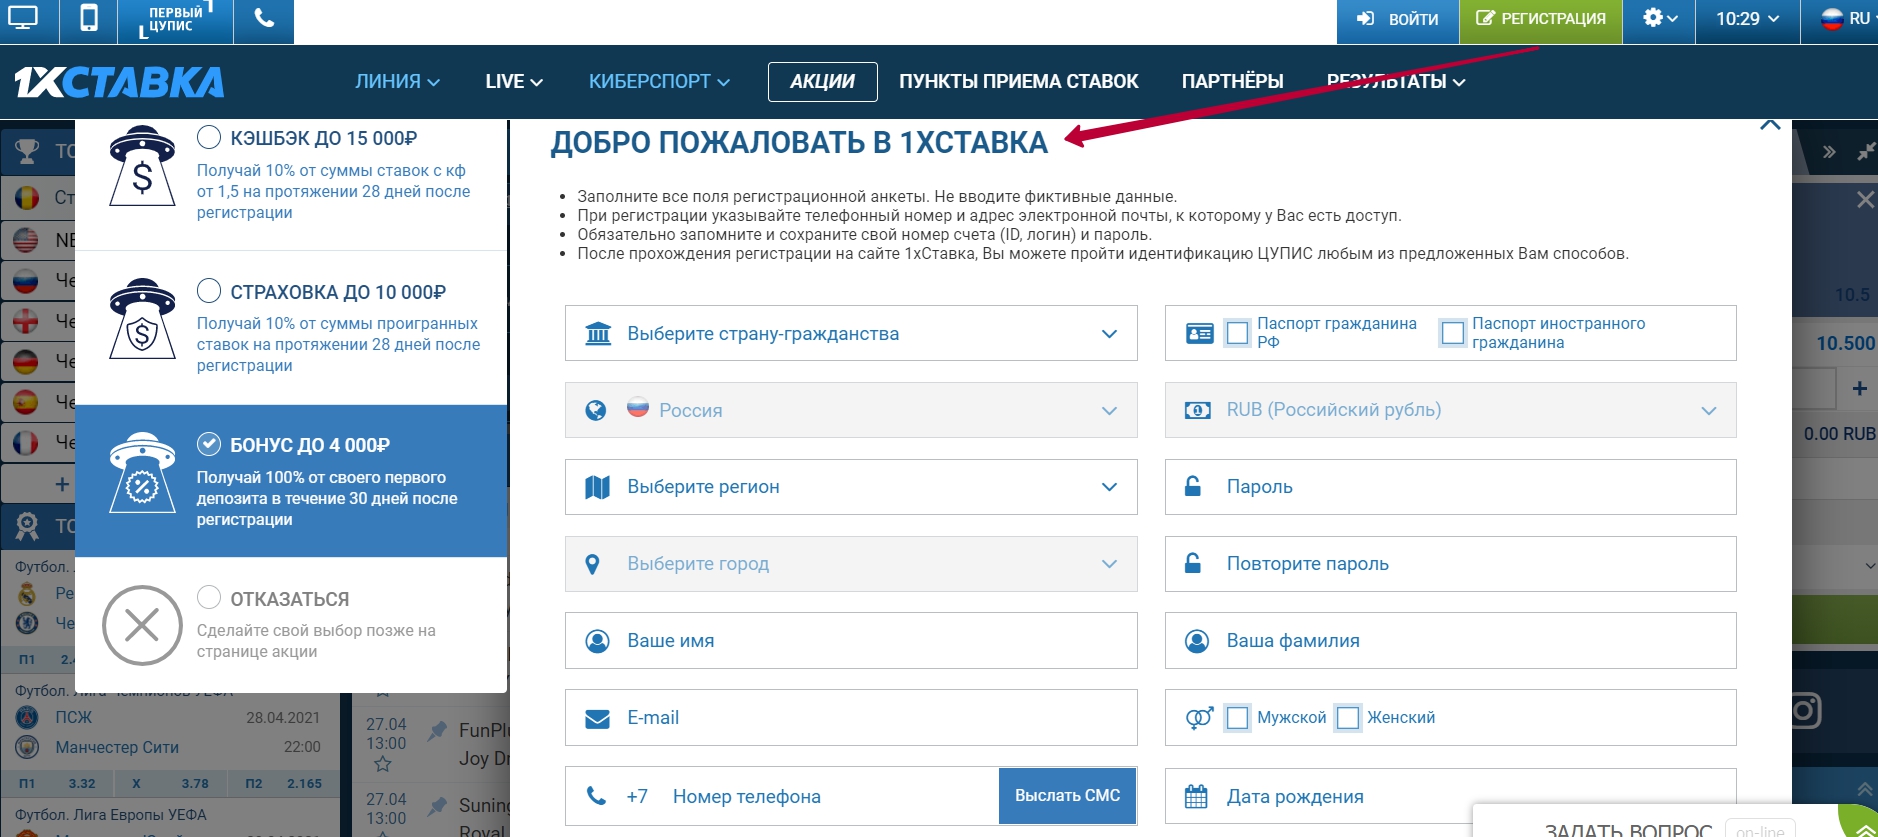The image size is (1878, 837).
Task: Click the Пароль input field
Action: [x=1451, y=487]
